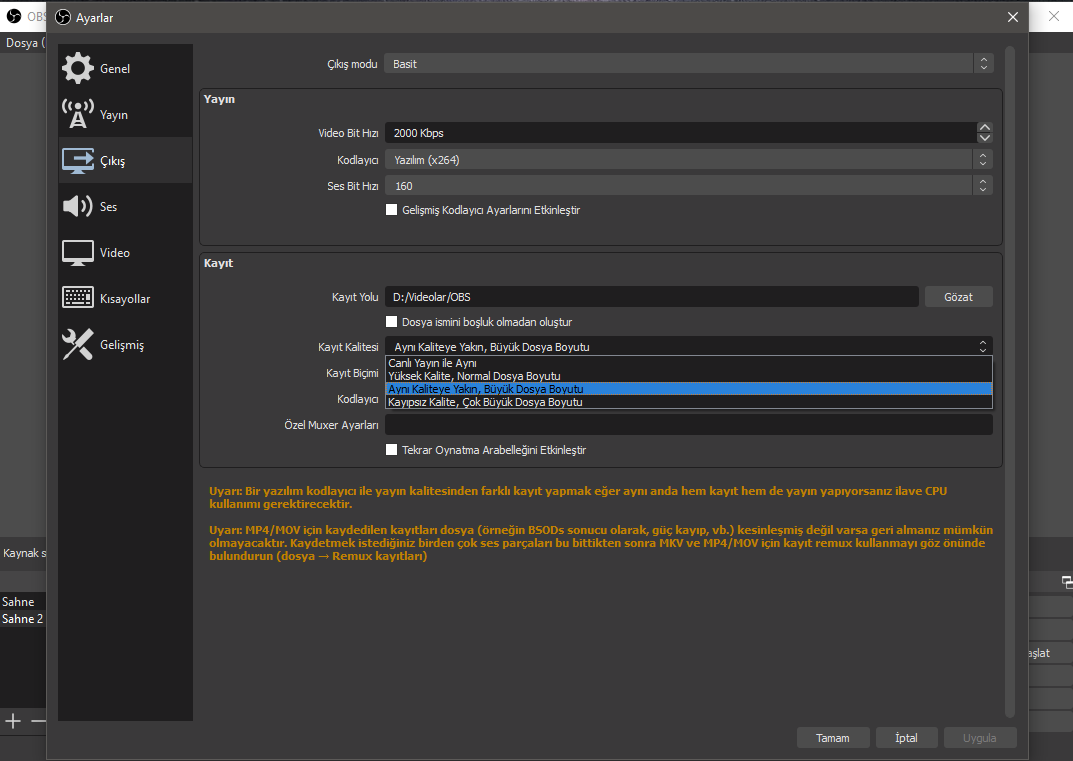Open the Çıkış modu dropdown
Screen dimensions: 1073x761
(688, 64)
